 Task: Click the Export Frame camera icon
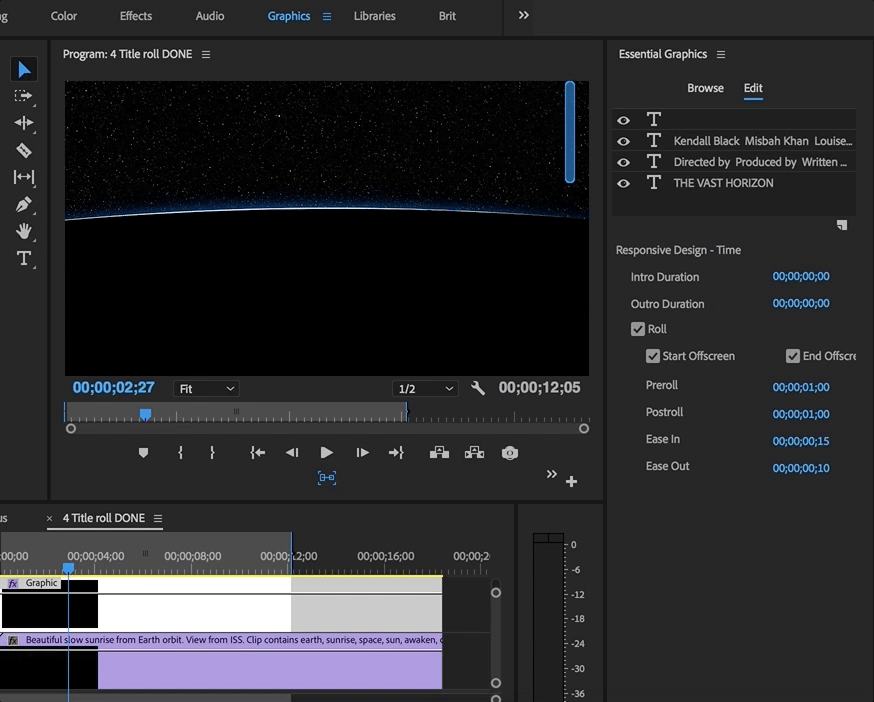click(510, 453)
